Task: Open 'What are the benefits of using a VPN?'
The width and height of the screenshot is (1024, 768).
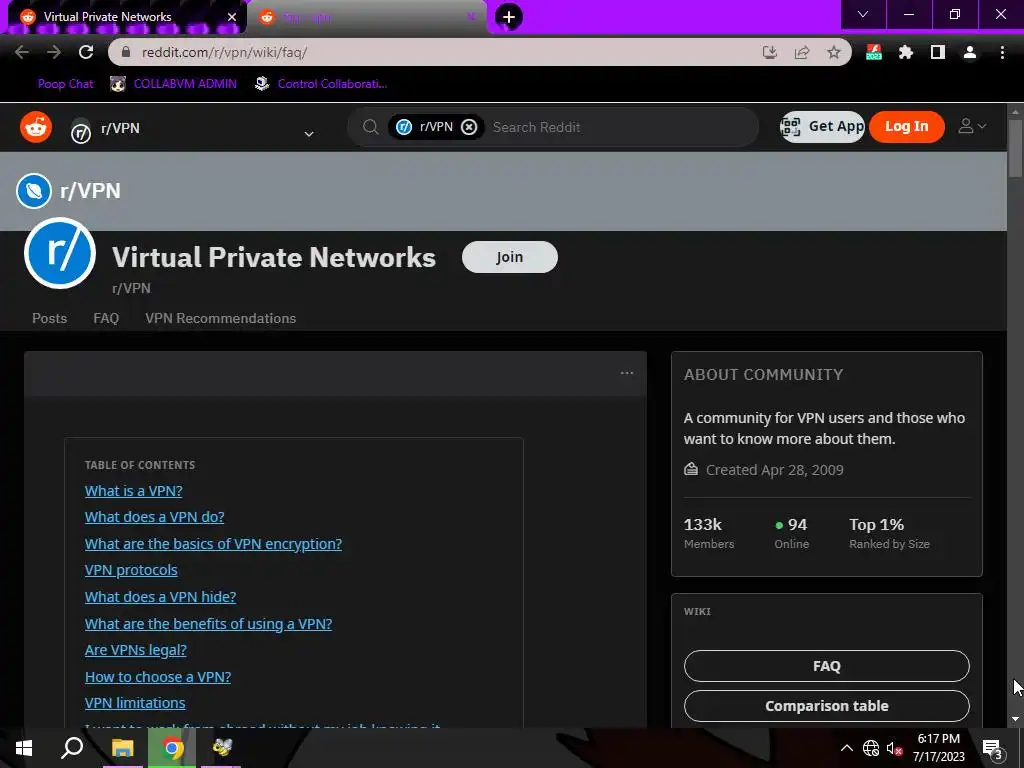Action: (x=208, y=624)
